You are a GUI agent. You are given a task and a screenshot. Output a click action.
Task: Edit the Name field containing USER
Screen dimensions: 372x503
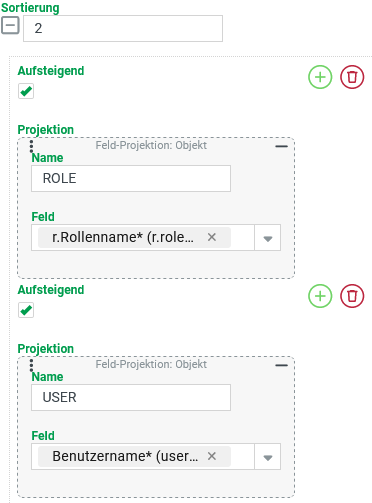click(x=131, y=397)
